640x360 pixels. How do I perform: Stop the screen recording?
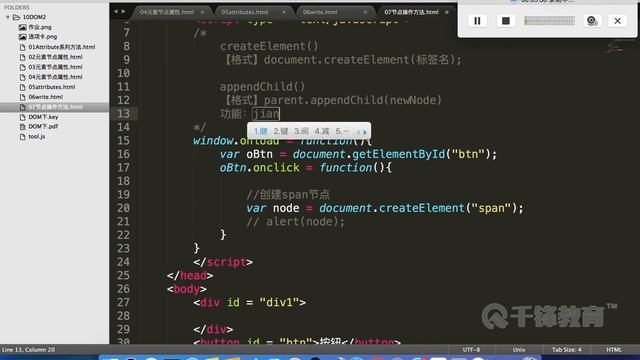click(x=505, y=21)
